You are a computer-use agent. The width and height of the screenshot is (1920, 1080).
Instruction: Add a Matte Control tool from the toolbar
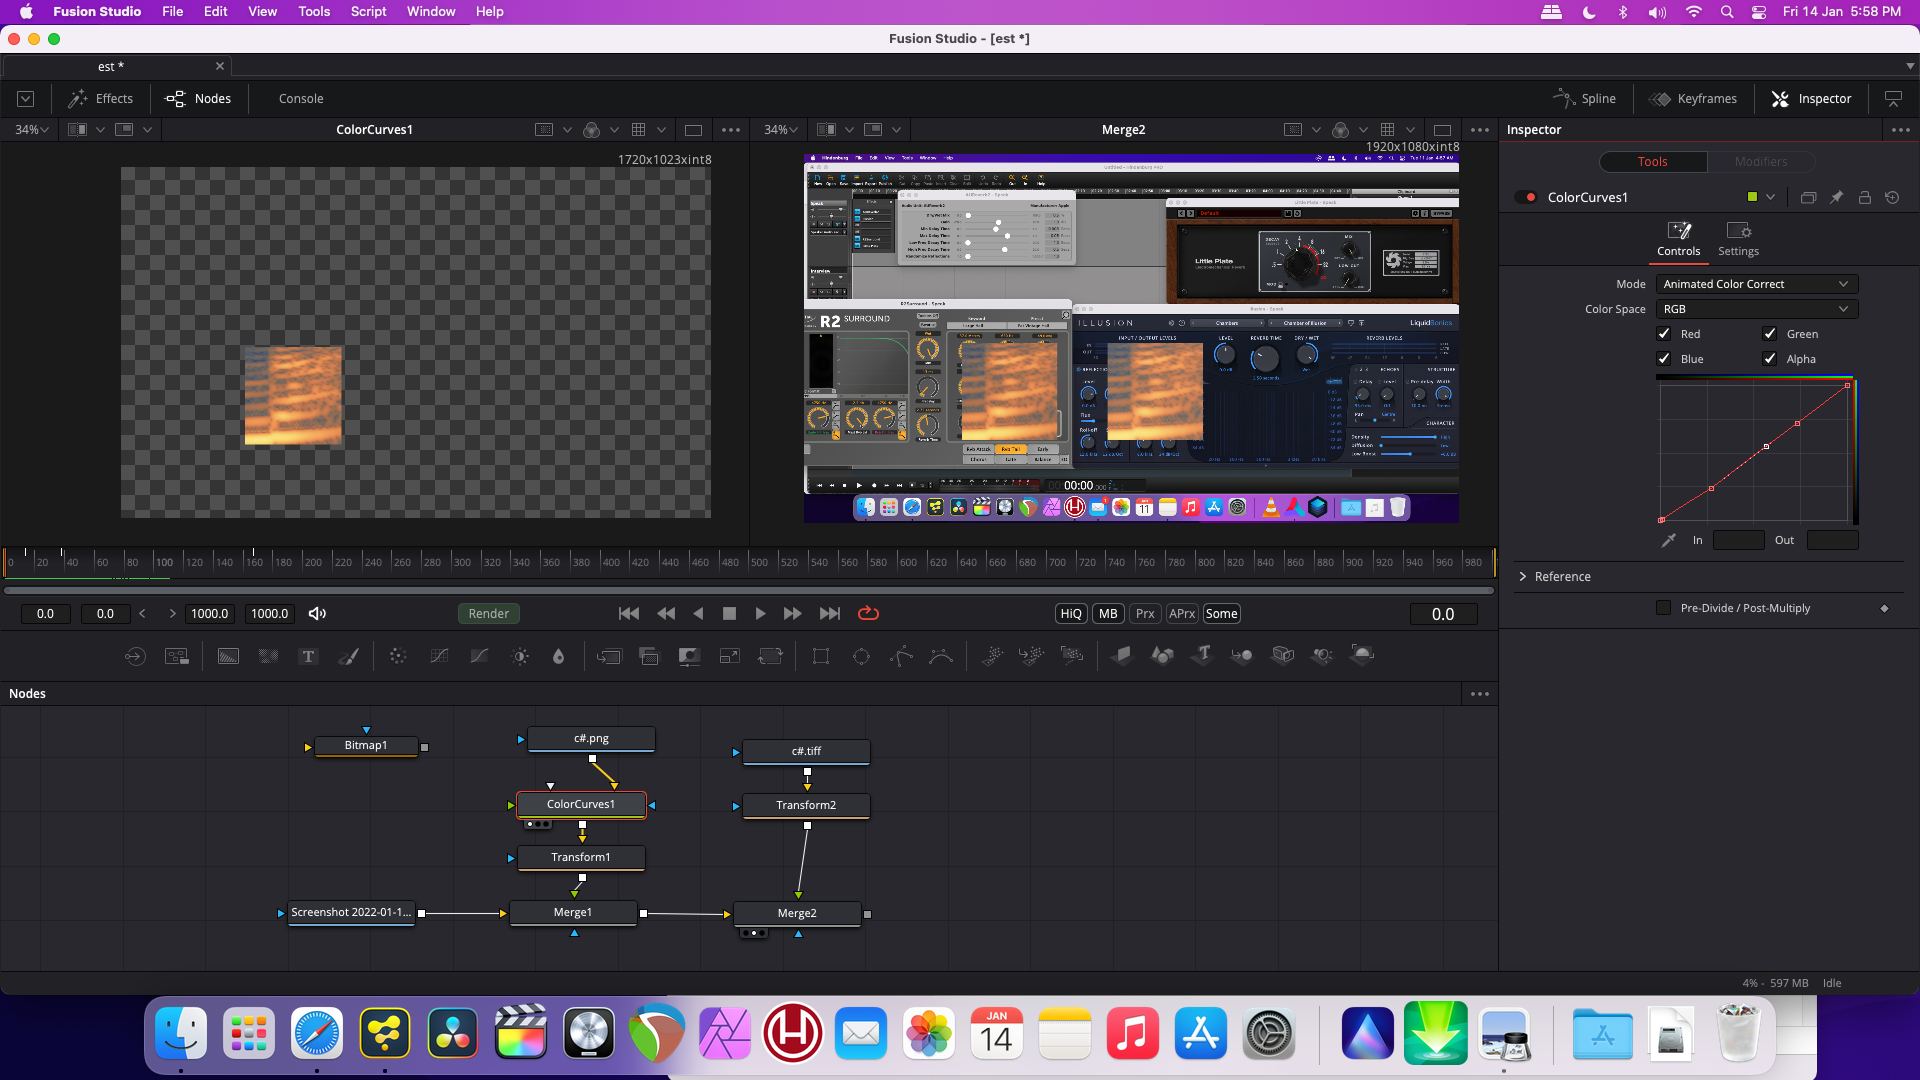coord(689,656)
